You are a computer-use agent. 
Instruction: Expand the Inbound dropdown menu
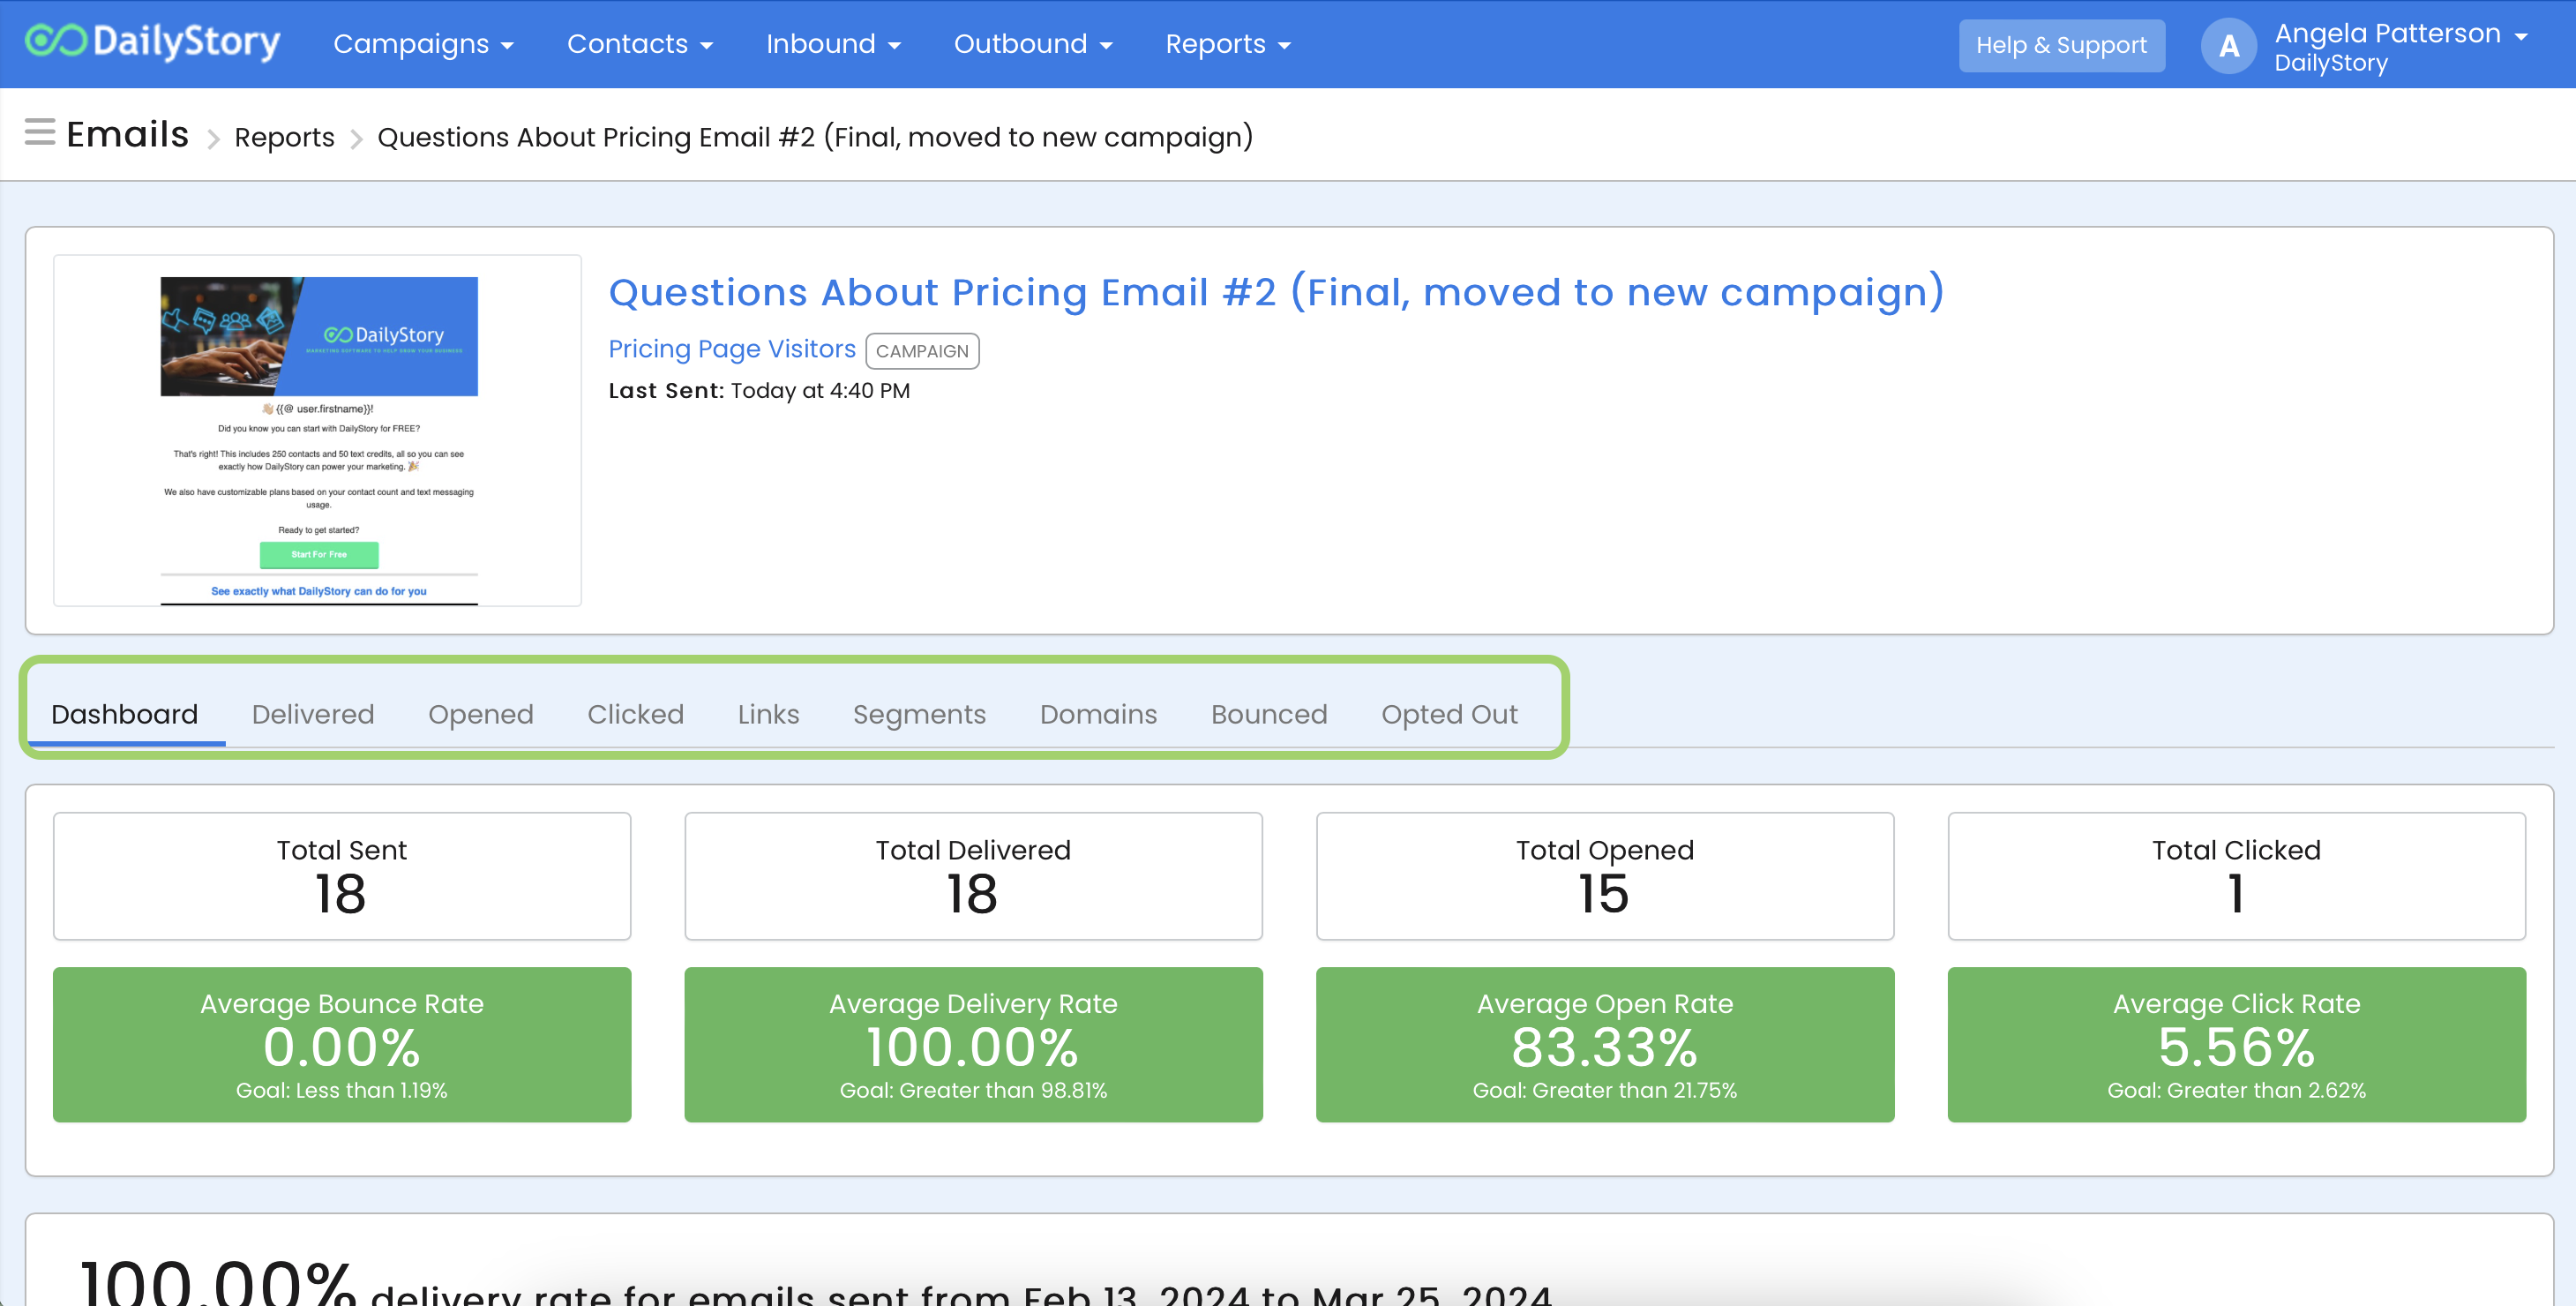coord(833,44)
